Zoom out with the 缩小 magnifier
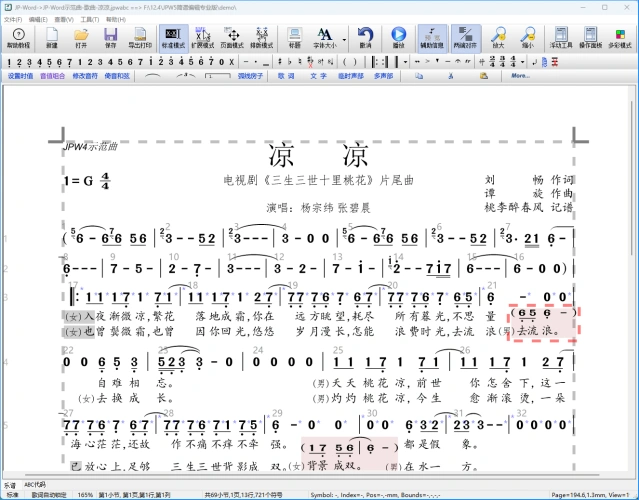639x500 pixels. (x=527, y=38)
